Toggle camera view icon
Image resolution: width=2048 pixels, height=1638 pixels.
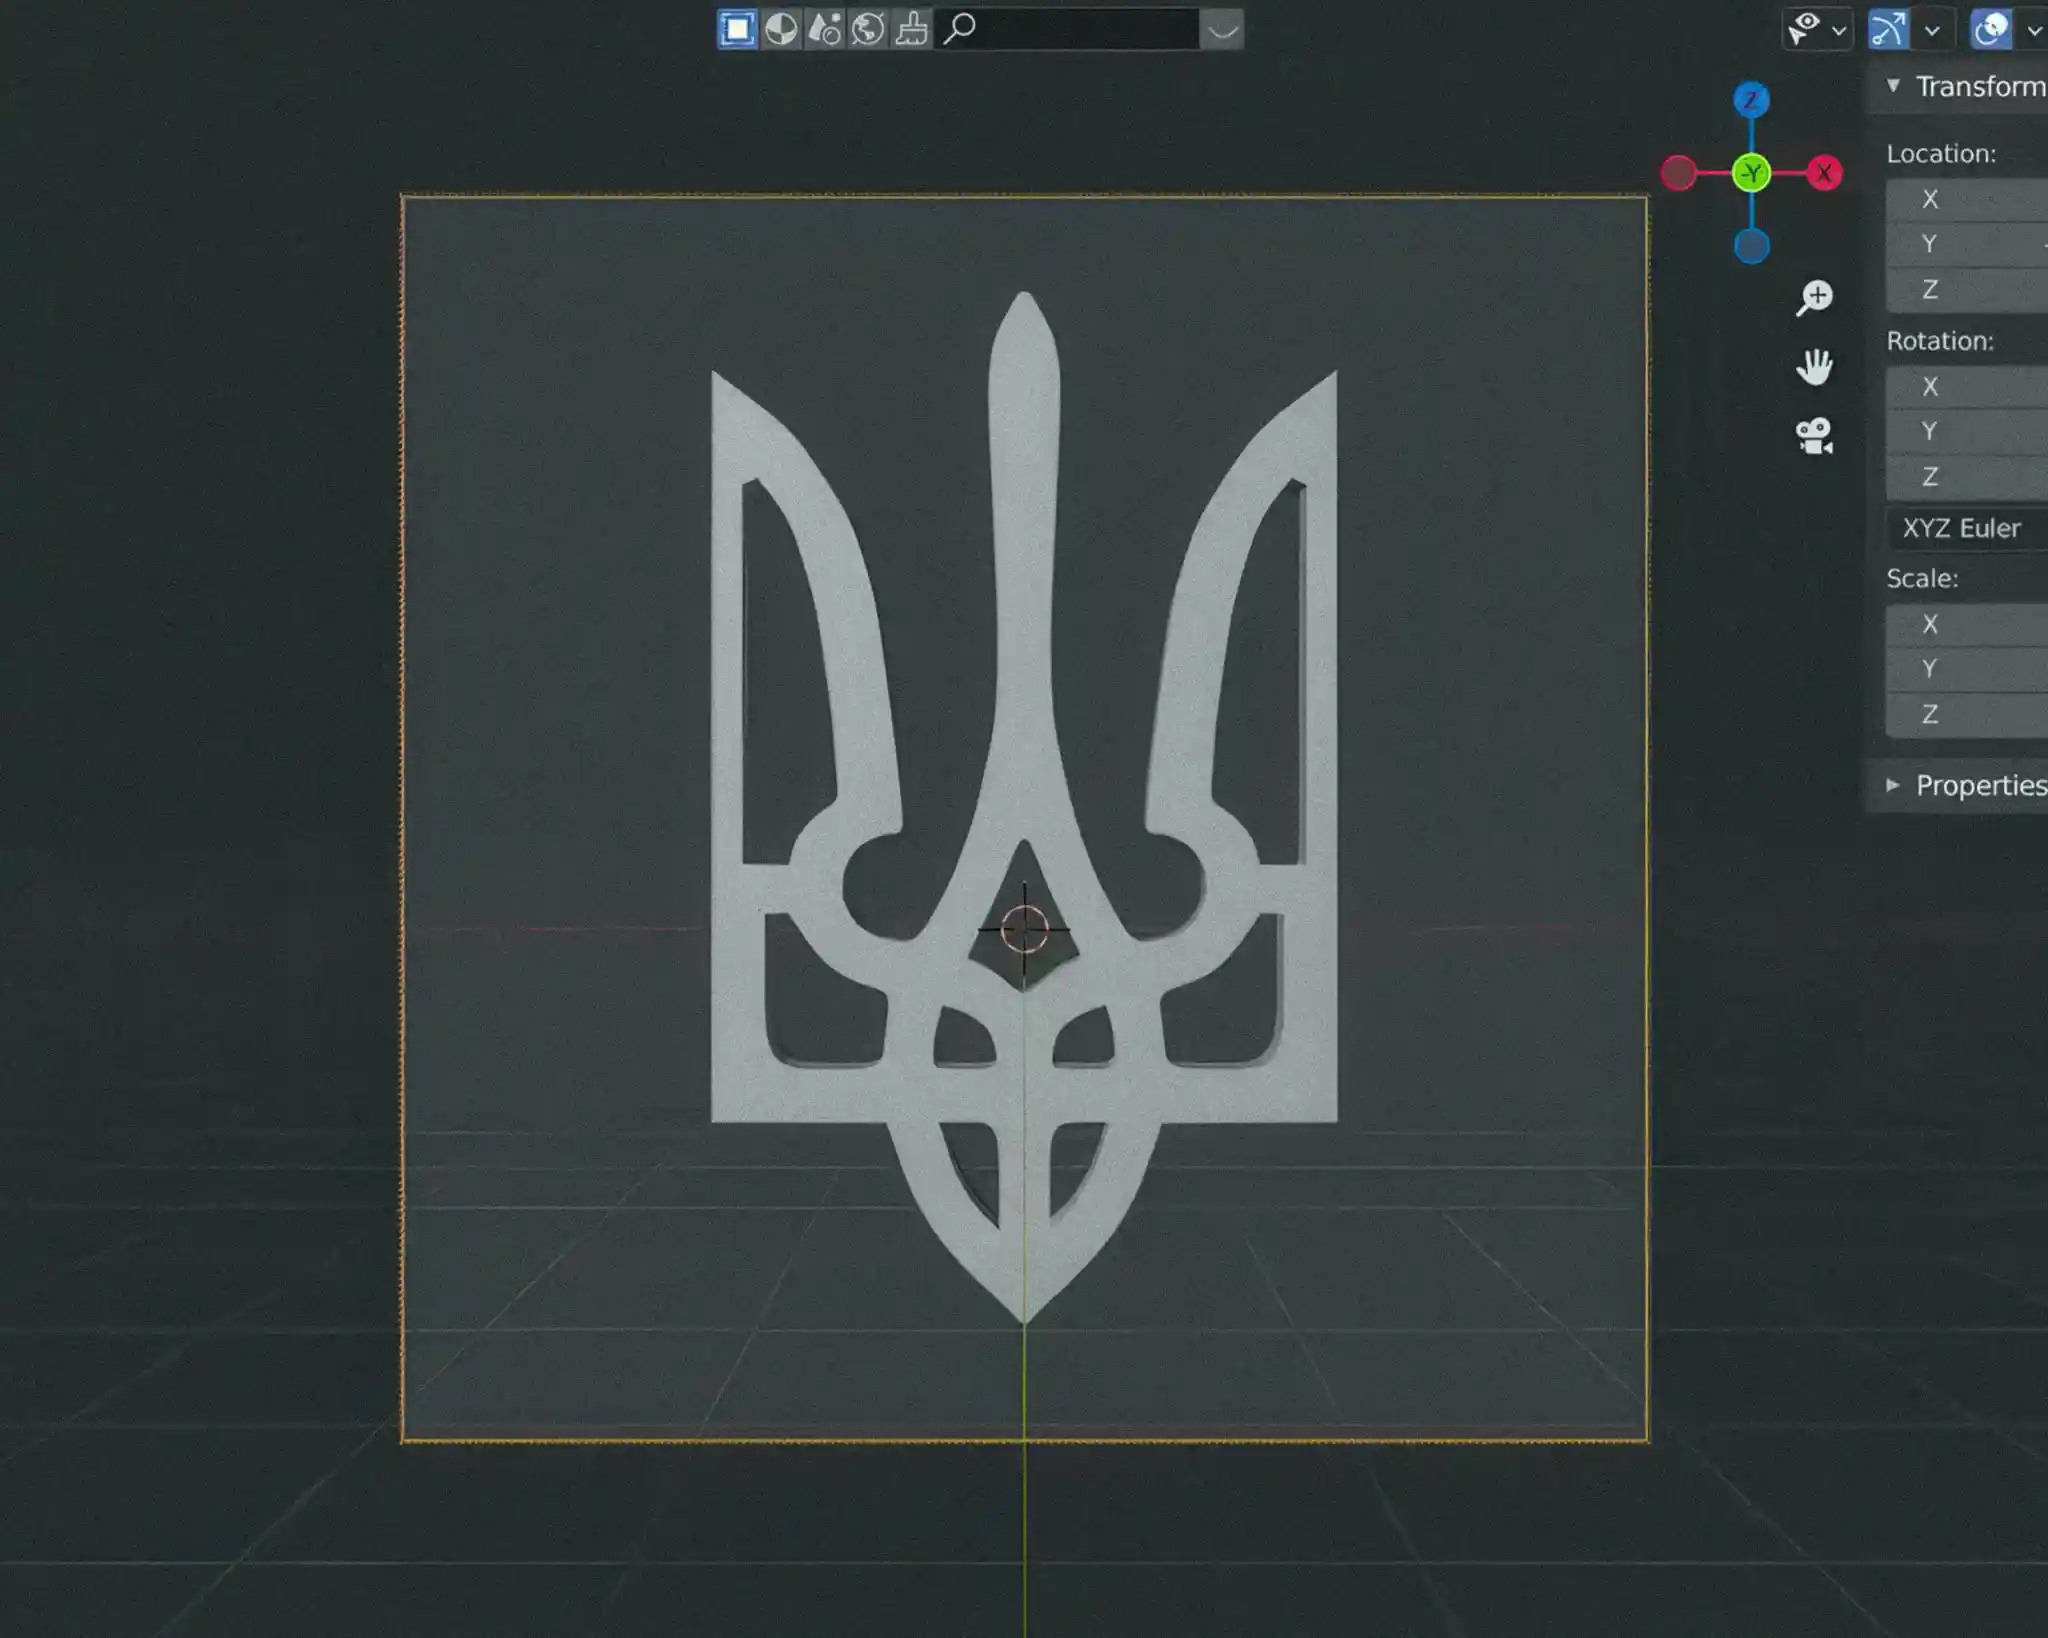[1814, 436]
